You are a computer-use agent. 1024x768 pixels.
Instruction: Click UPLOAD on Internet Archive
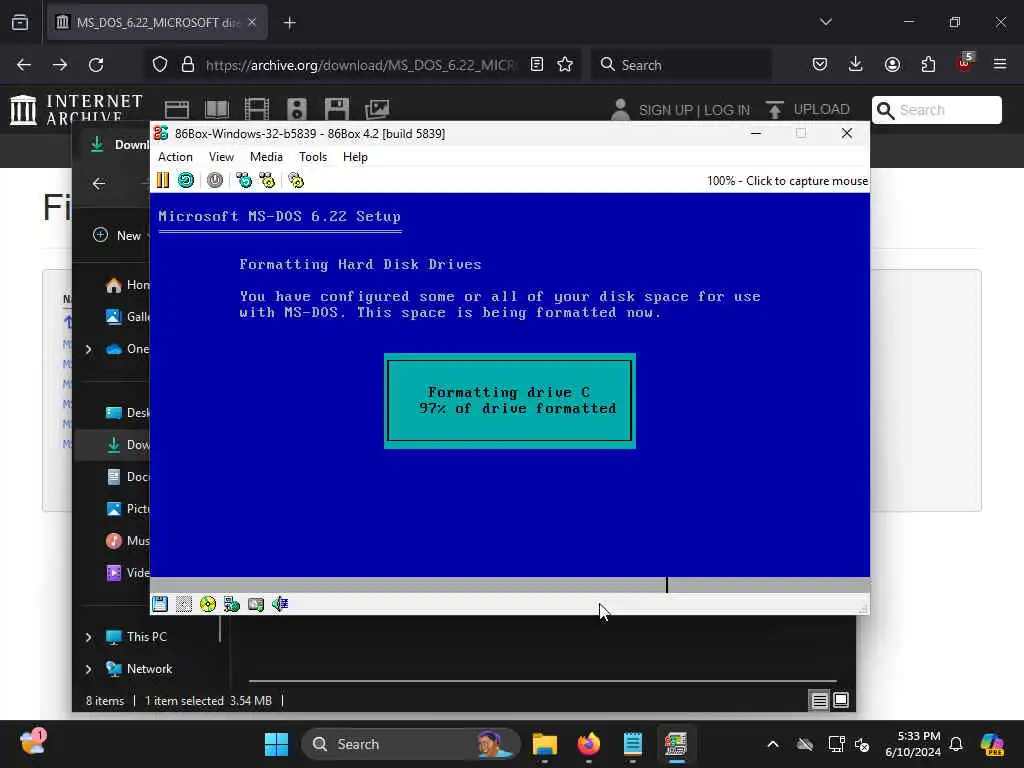(808, 110)
